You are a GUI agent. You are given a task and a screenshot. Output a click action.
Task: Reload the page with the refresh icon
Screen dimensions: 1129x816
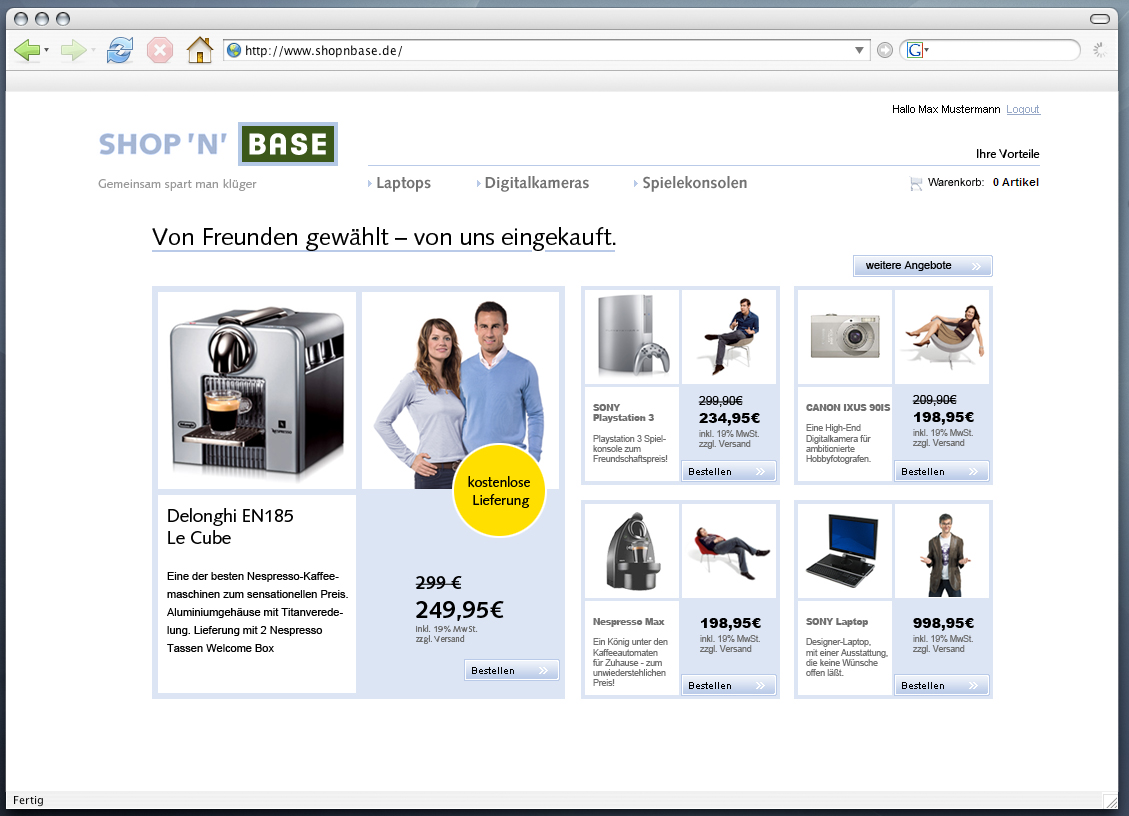click(120, 50)
